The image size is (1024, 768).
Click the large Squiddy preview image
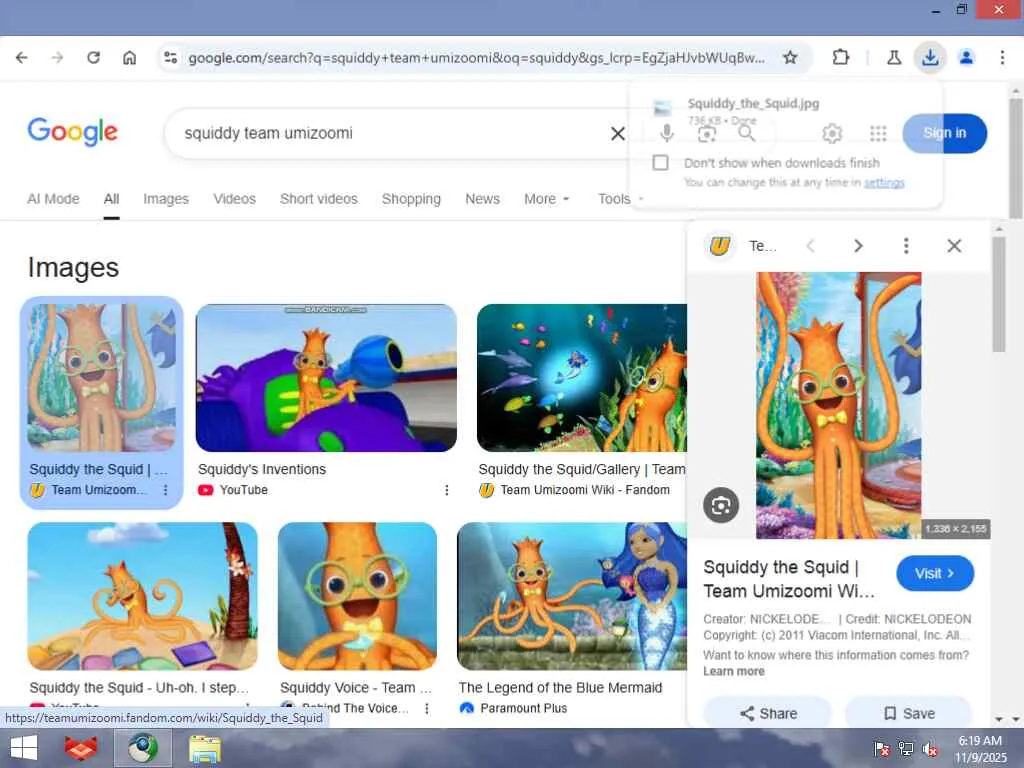point(839,405)
